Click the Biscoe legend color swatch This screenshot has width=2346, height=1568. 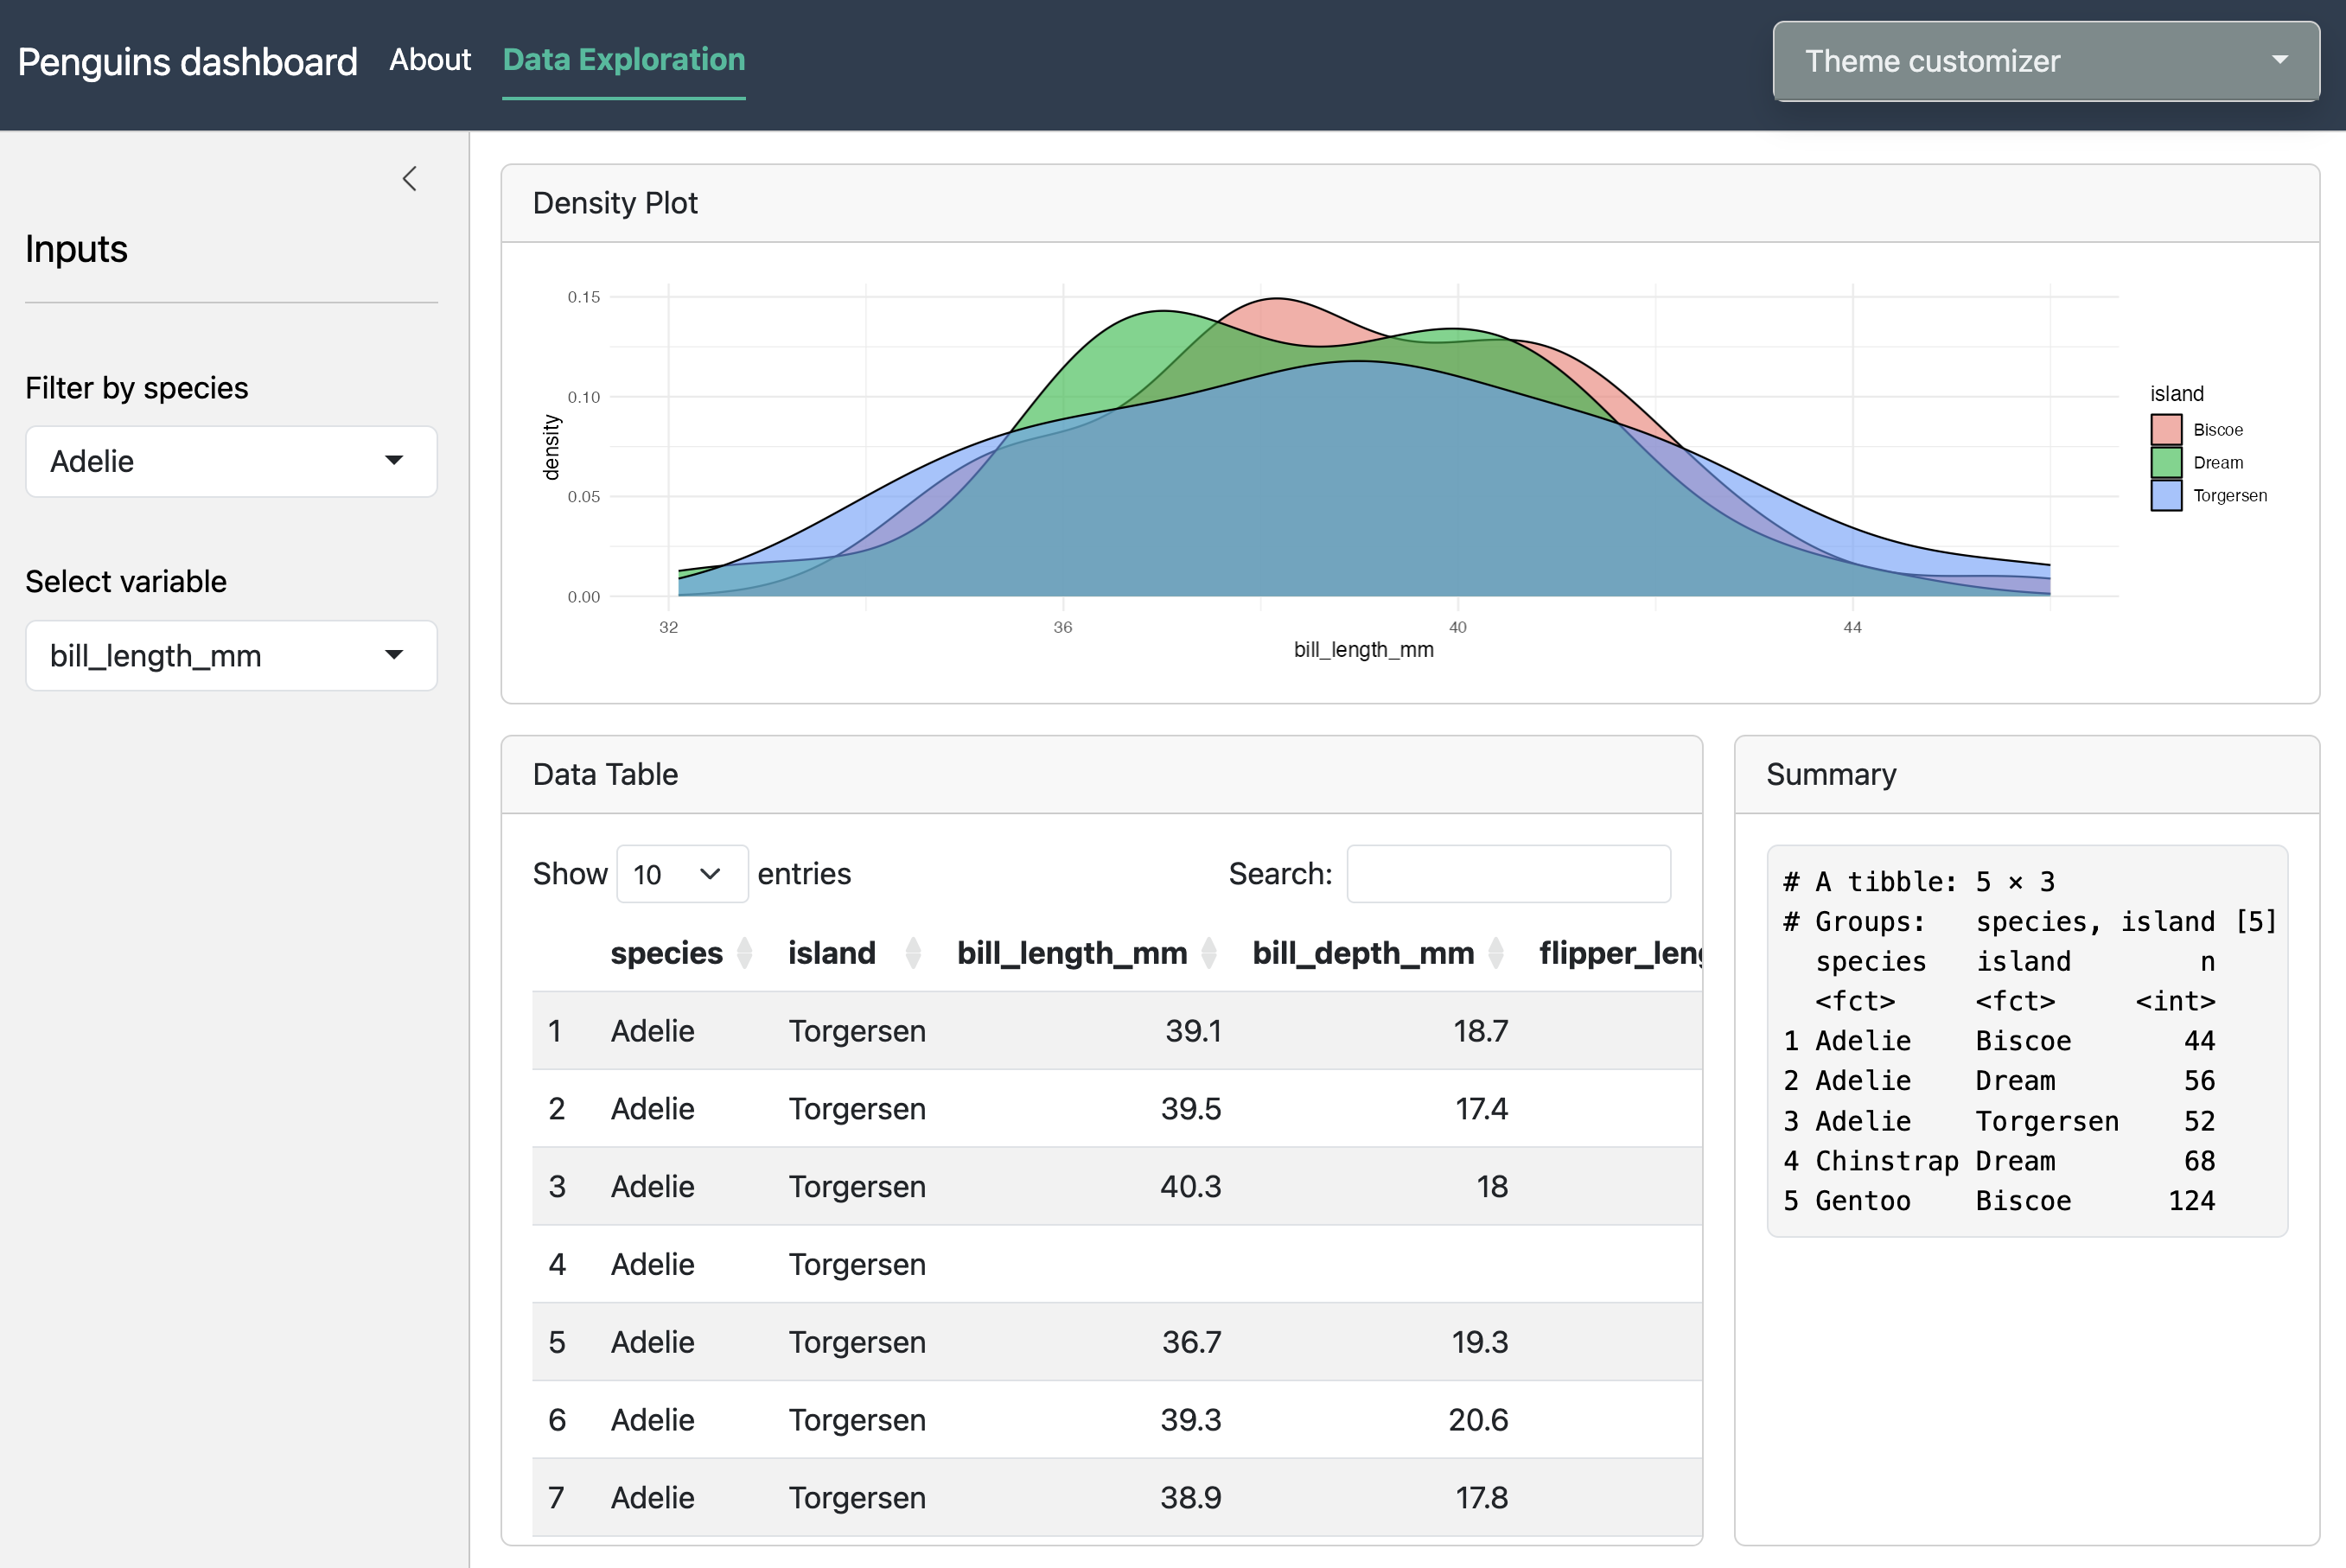(2165, 430)
